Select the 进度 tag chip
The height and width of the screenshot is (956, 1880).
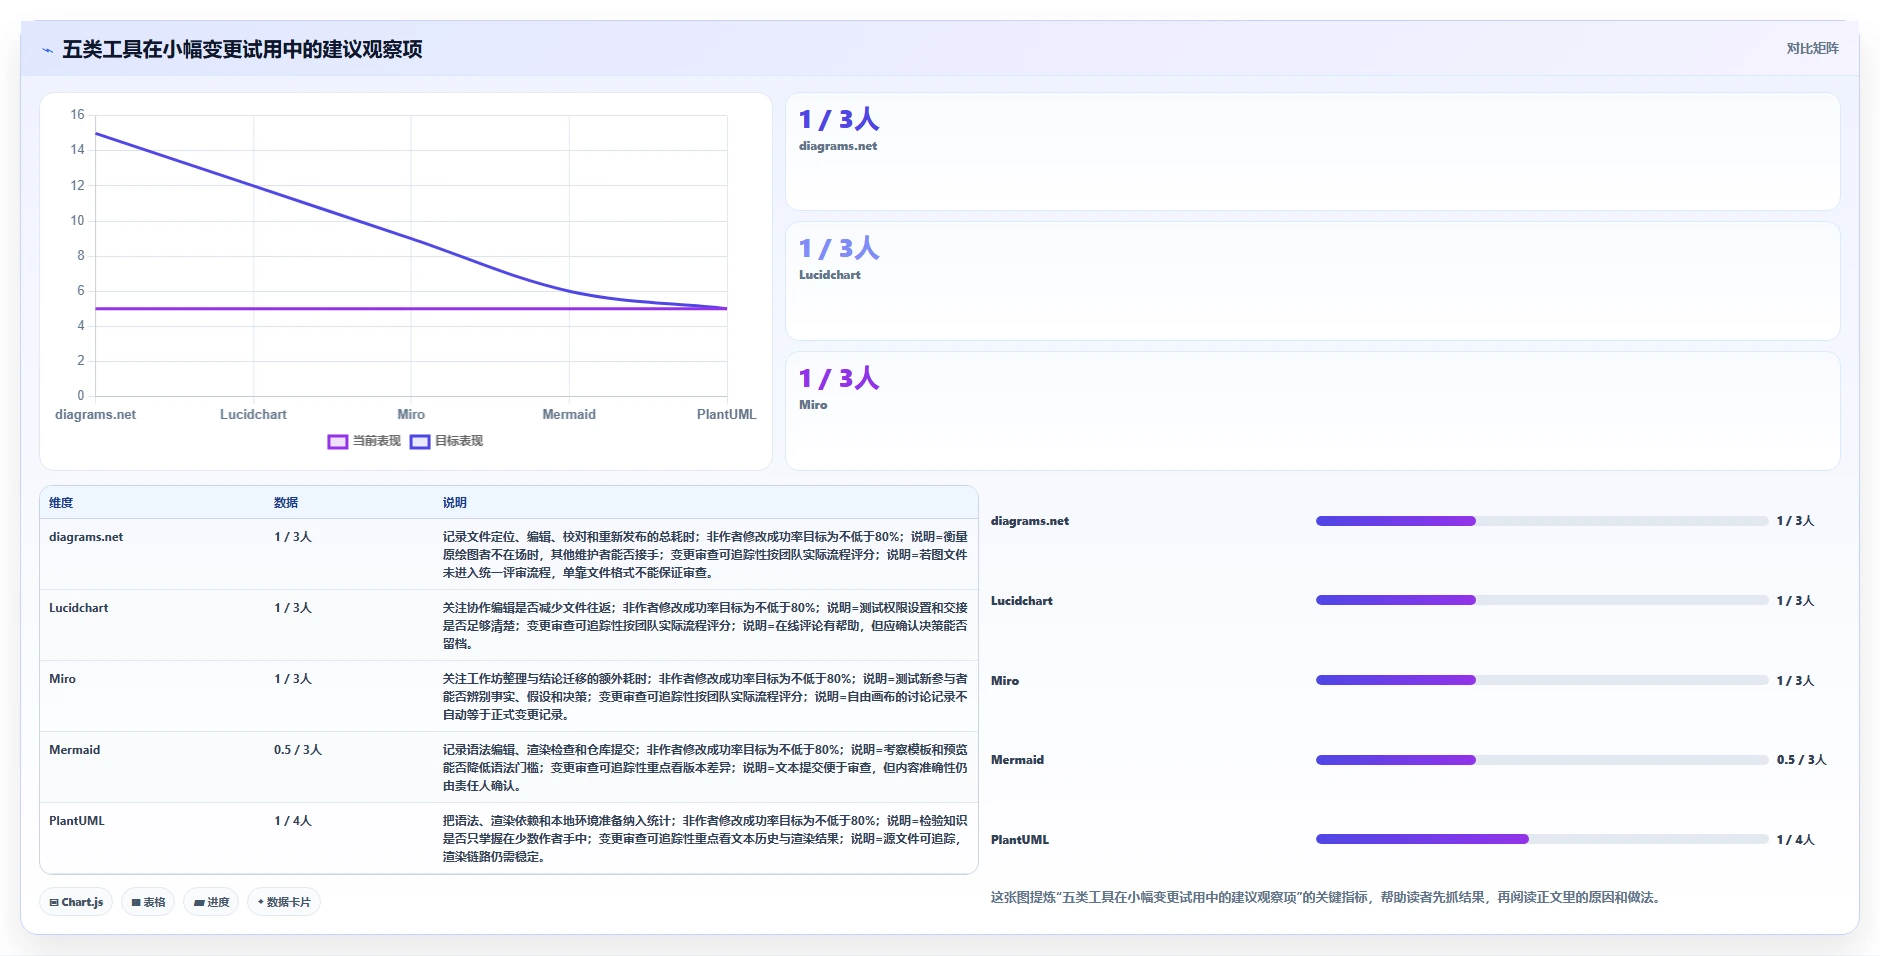pyautogui.click(x=211, y=902)
